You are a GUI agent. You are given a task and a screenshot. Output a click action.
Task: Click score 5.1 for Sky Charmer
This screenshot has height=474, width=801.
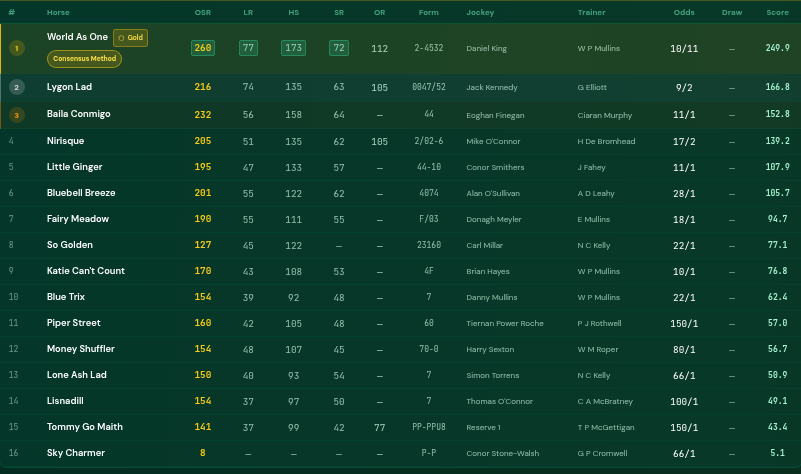tap(778, 453)
